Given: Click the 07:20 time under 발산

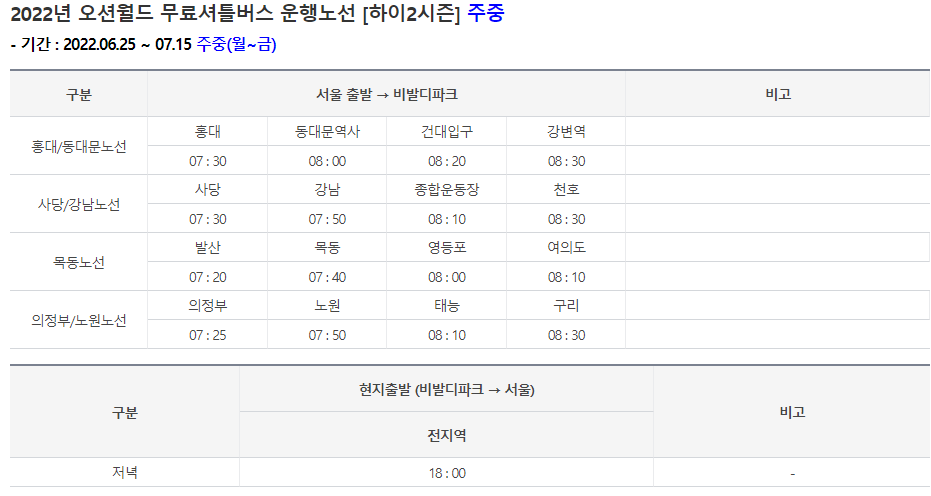Looking at the screenshot, I should [208, 277].
